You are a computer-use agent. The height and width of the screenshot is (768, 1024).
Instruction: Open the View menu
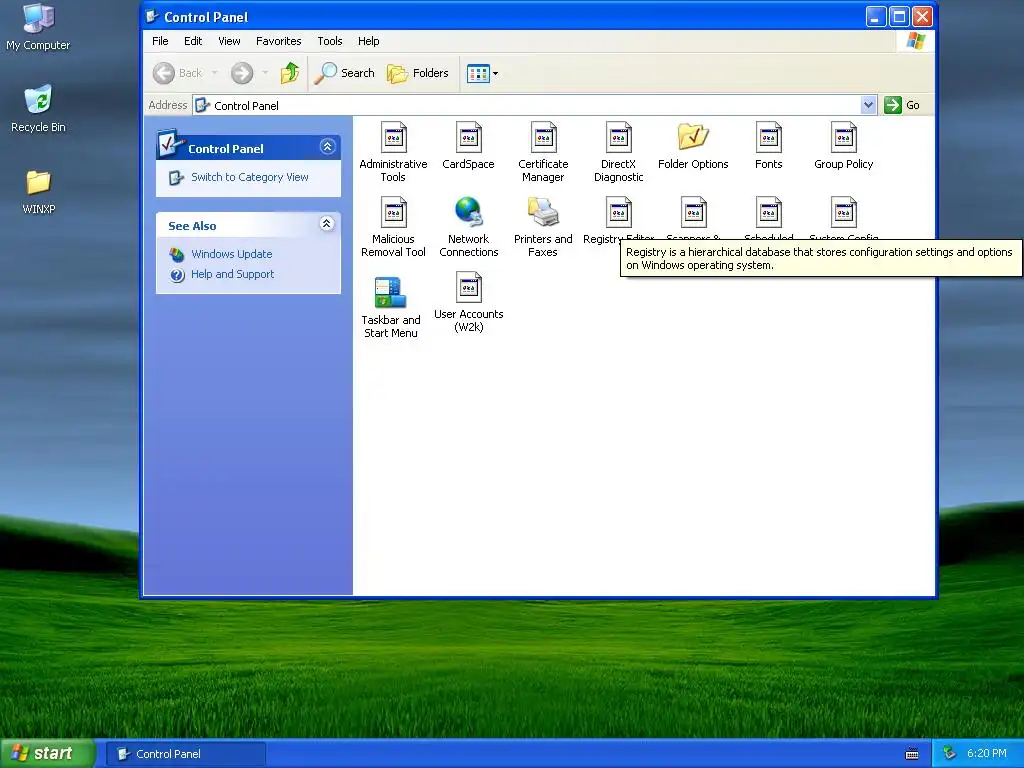click(x=229, y=41)
